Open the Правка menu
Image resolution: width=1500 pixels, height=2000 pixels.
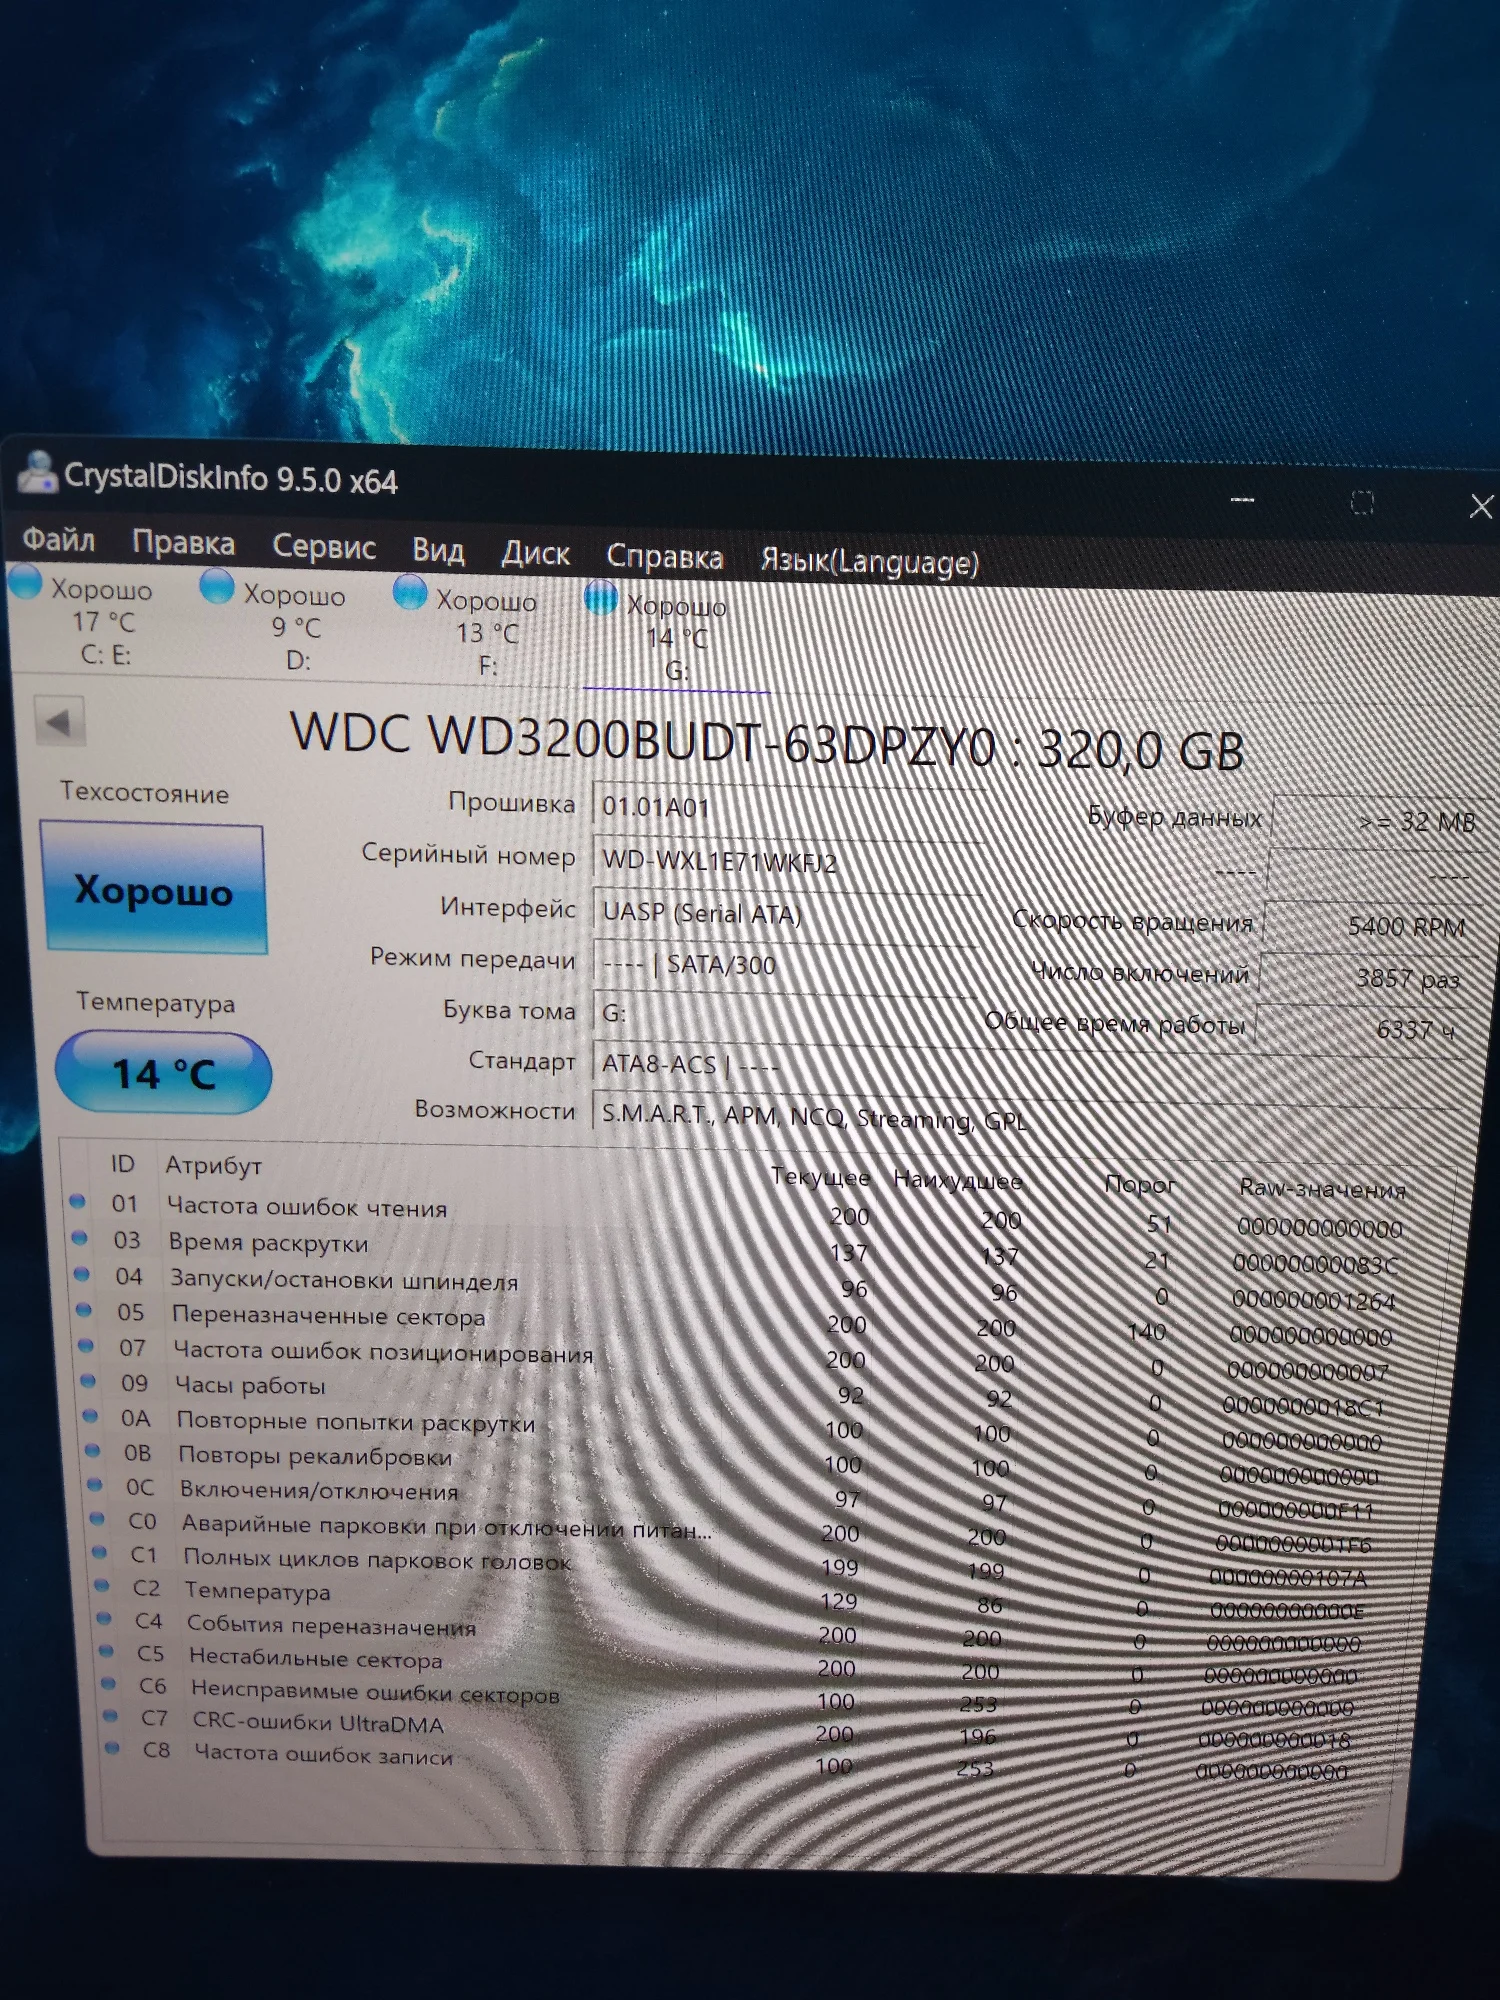pos(184,543)
